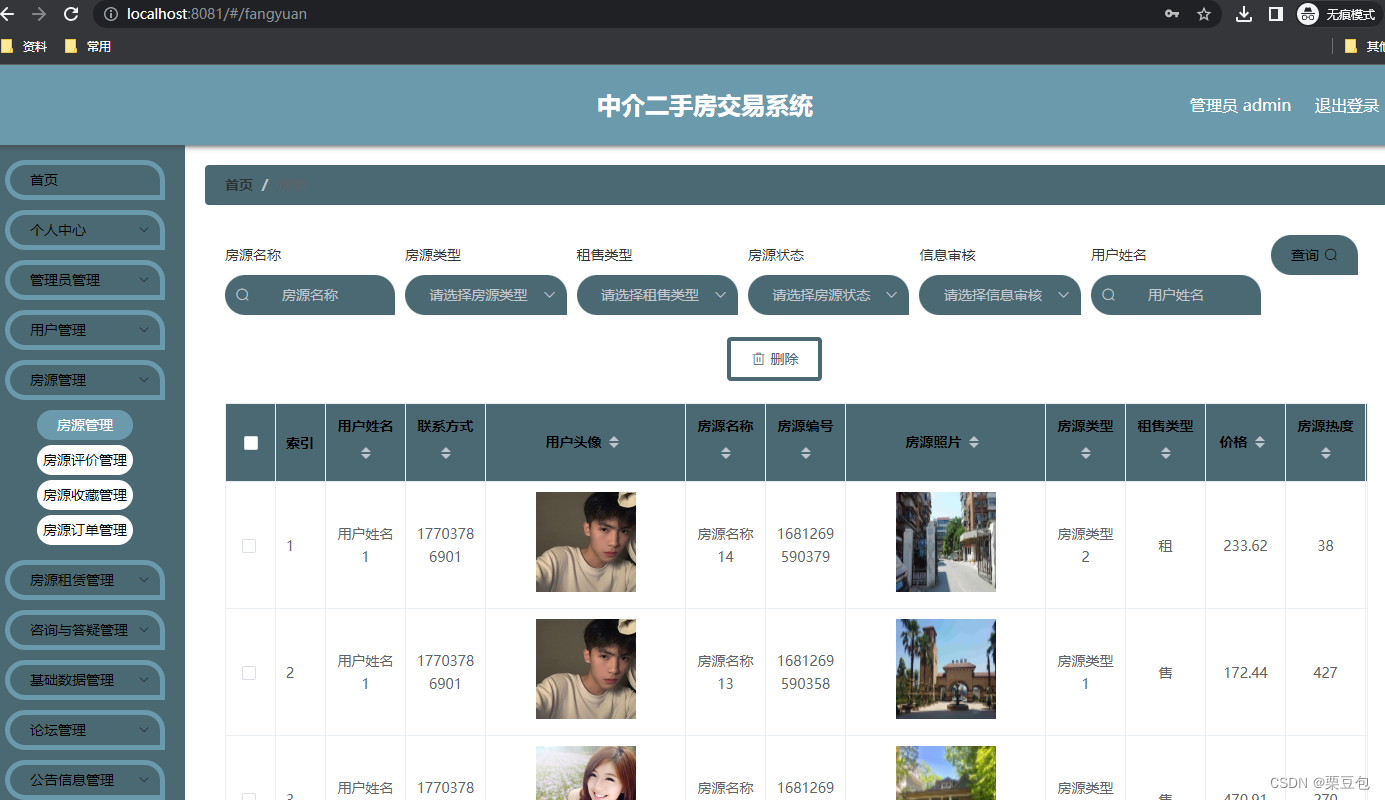Click the browser address bar URL
The width and height of the screenshot is (1385, 800).
(x=217, y=14)
